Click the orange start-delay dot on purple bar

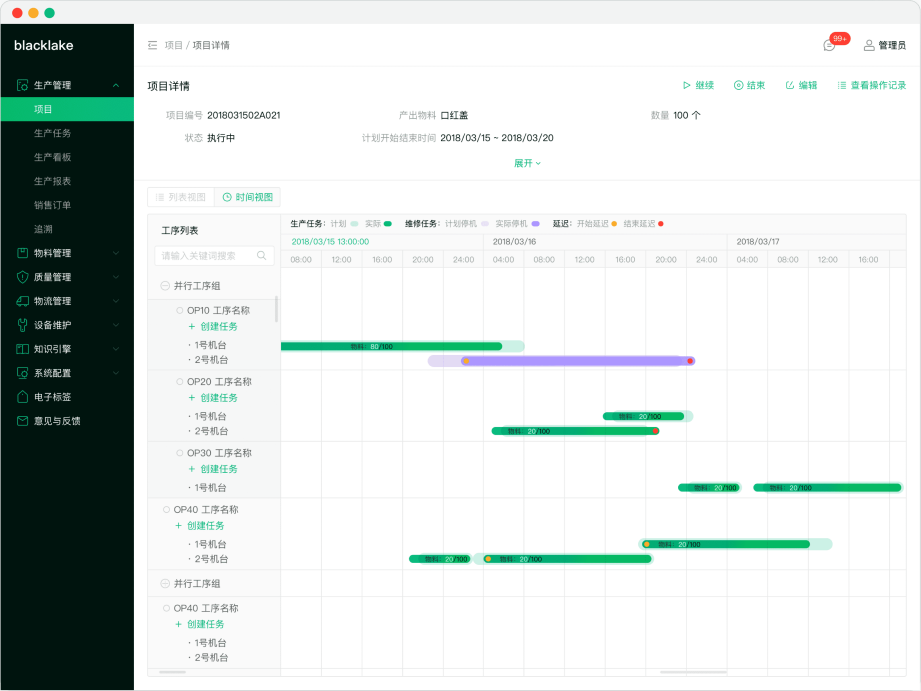(x=465, y=361)
